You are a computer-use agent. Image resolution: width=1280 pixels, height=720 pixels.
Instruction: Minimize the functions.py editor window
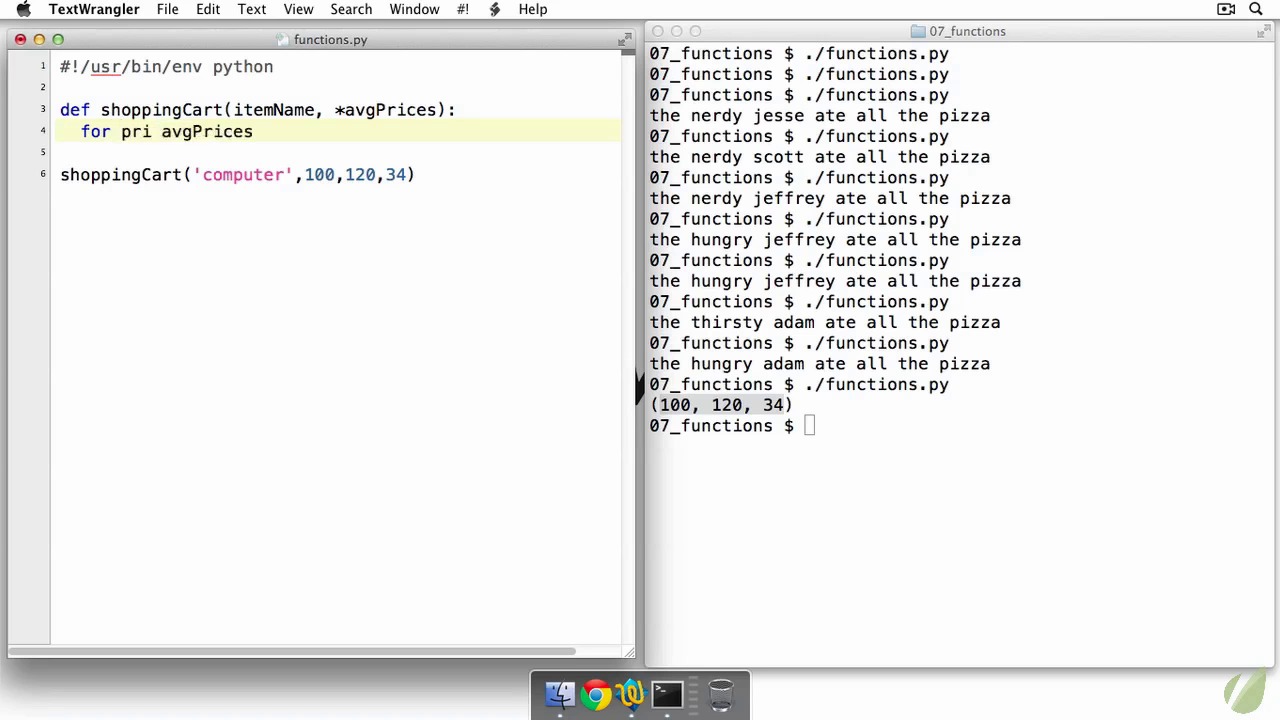[39, 39]
